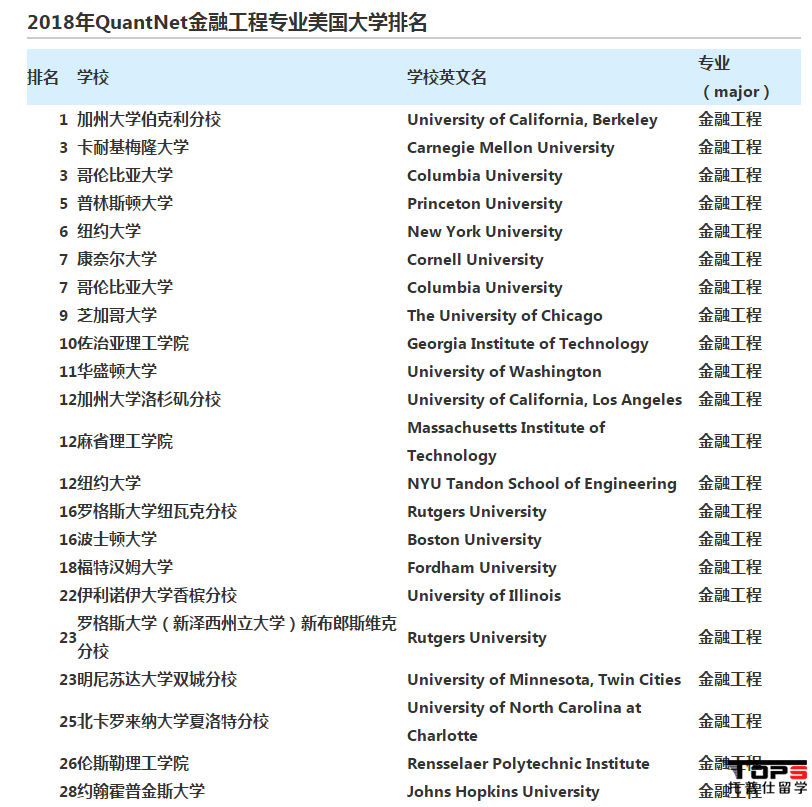
Task: Click the school name "康奈尔大学"
Action: (117, 260)
